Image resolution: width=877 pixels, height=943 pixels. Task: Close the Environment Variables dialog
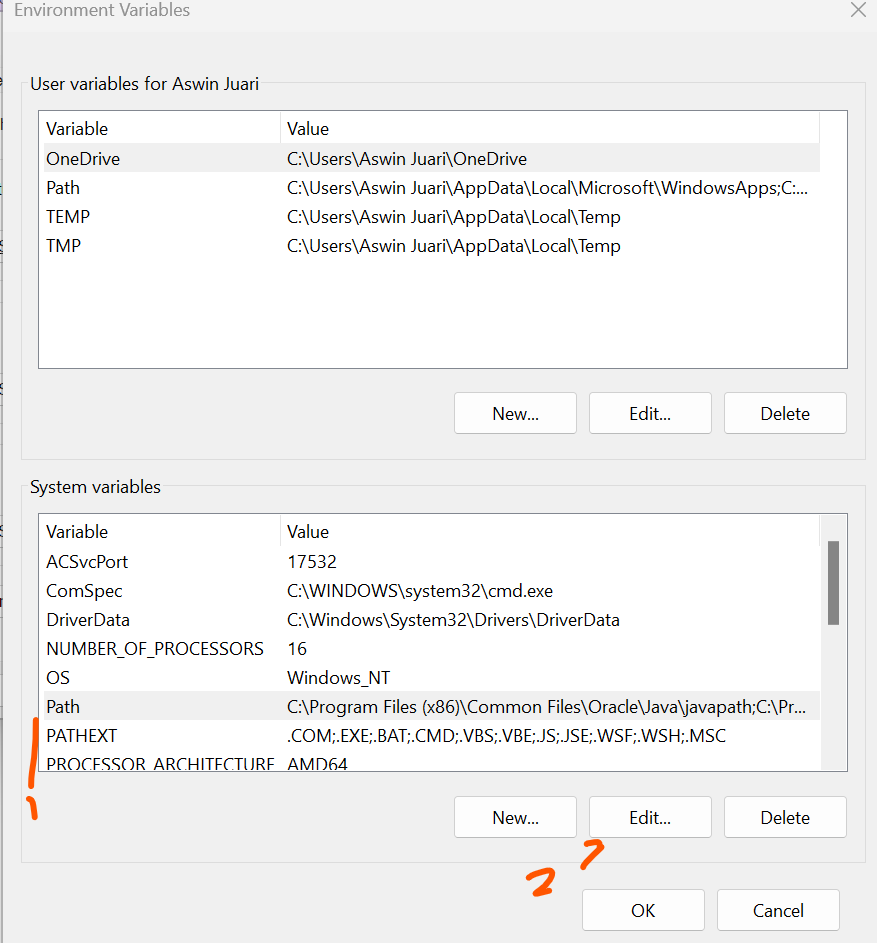point(857,11)
